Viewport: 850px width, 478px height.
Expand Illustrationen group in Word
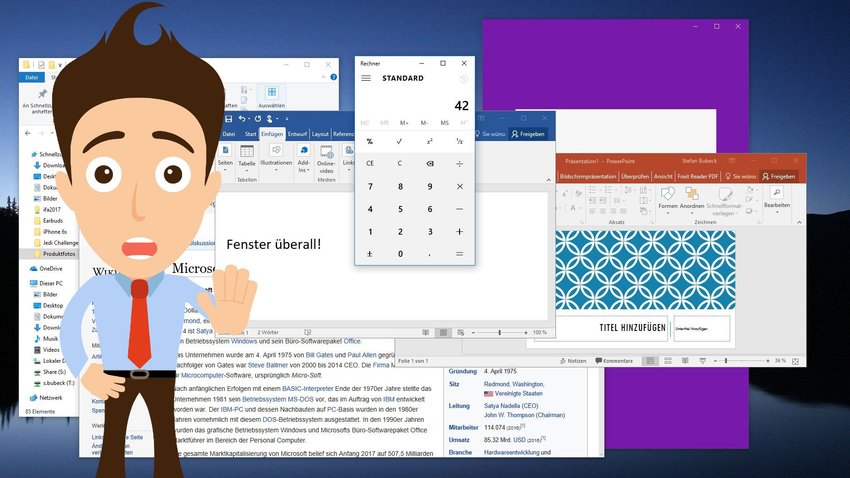(x=276, y=158)
